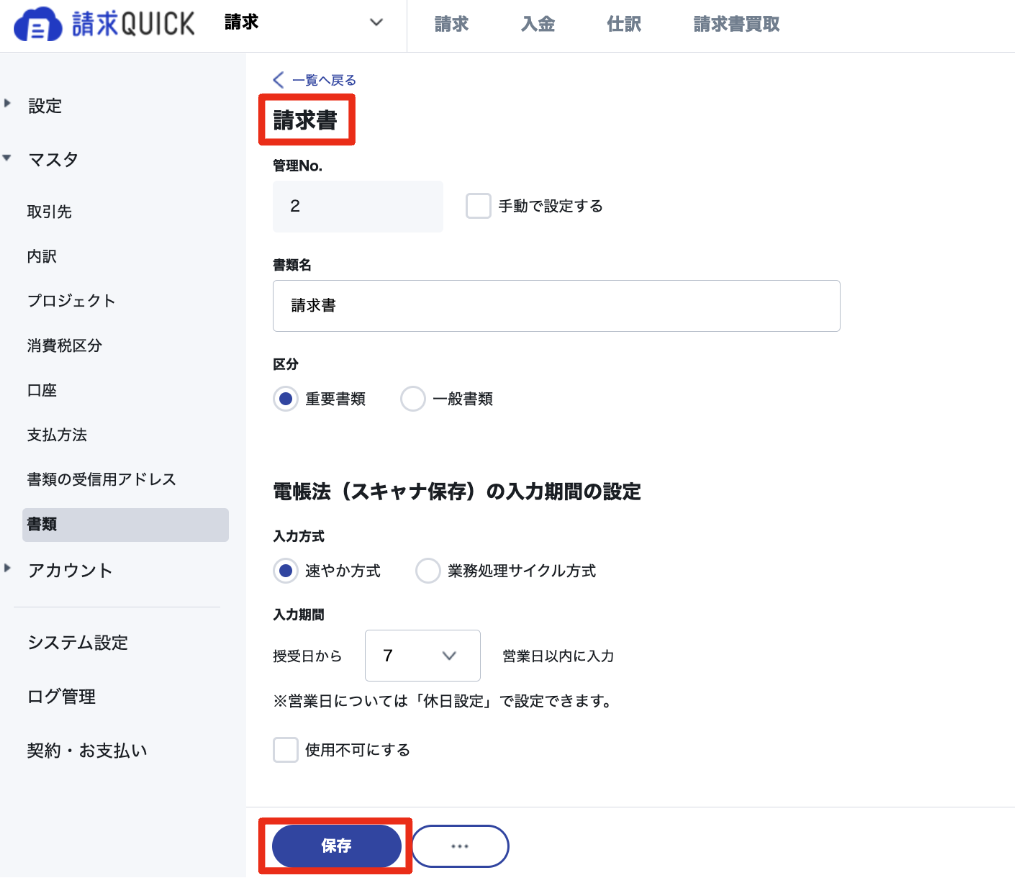Click the 請求QUICK cloud logo icon
The image size is (1015, 882).
pyautogui.click(x=38, y=25)
